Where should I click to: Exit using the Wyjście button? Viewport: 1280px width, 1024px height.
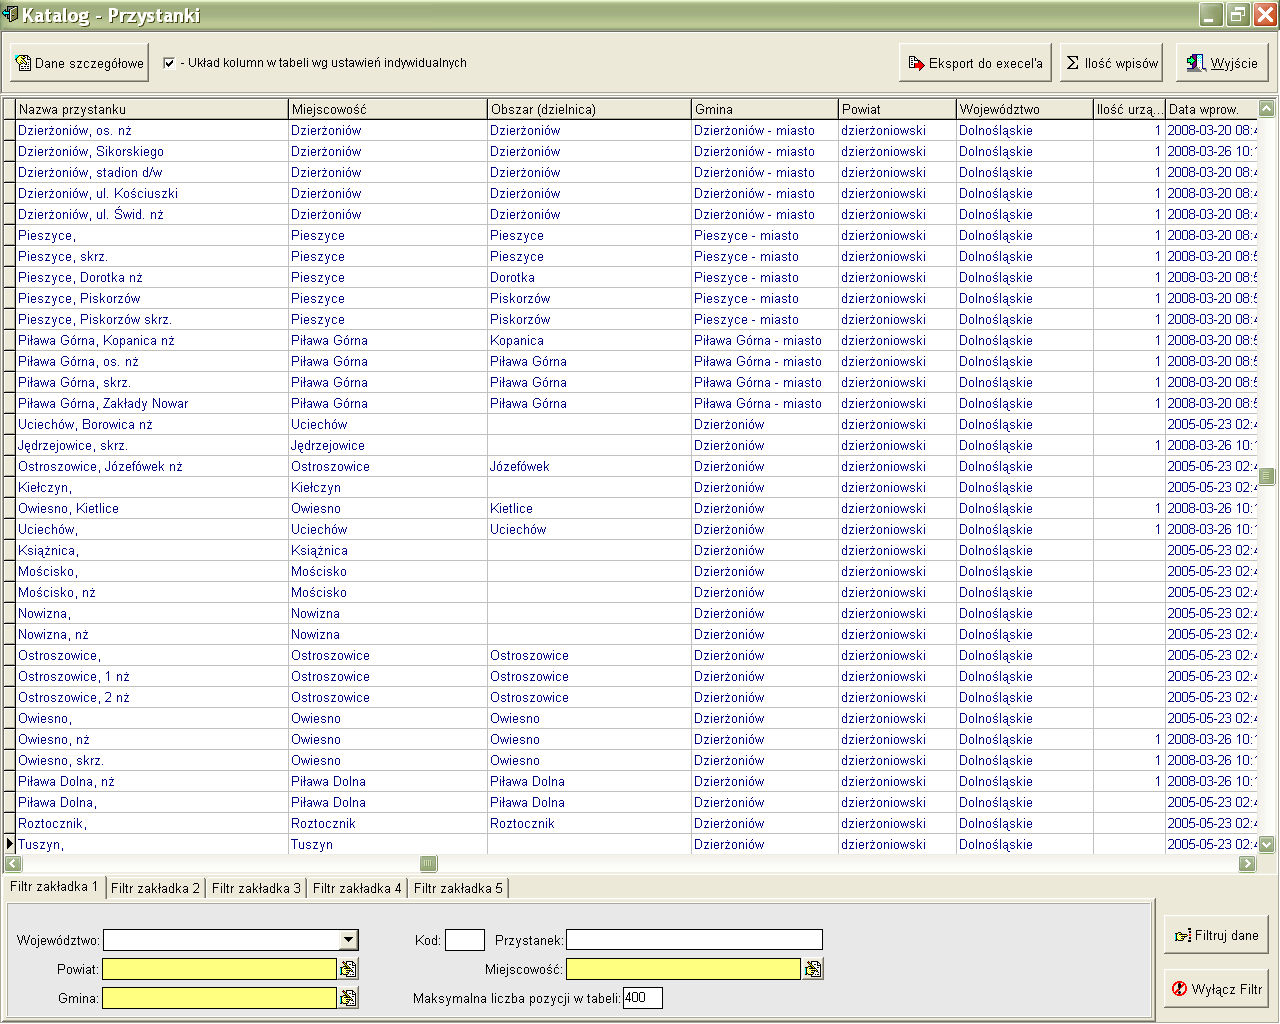(x=1222, y=63)
